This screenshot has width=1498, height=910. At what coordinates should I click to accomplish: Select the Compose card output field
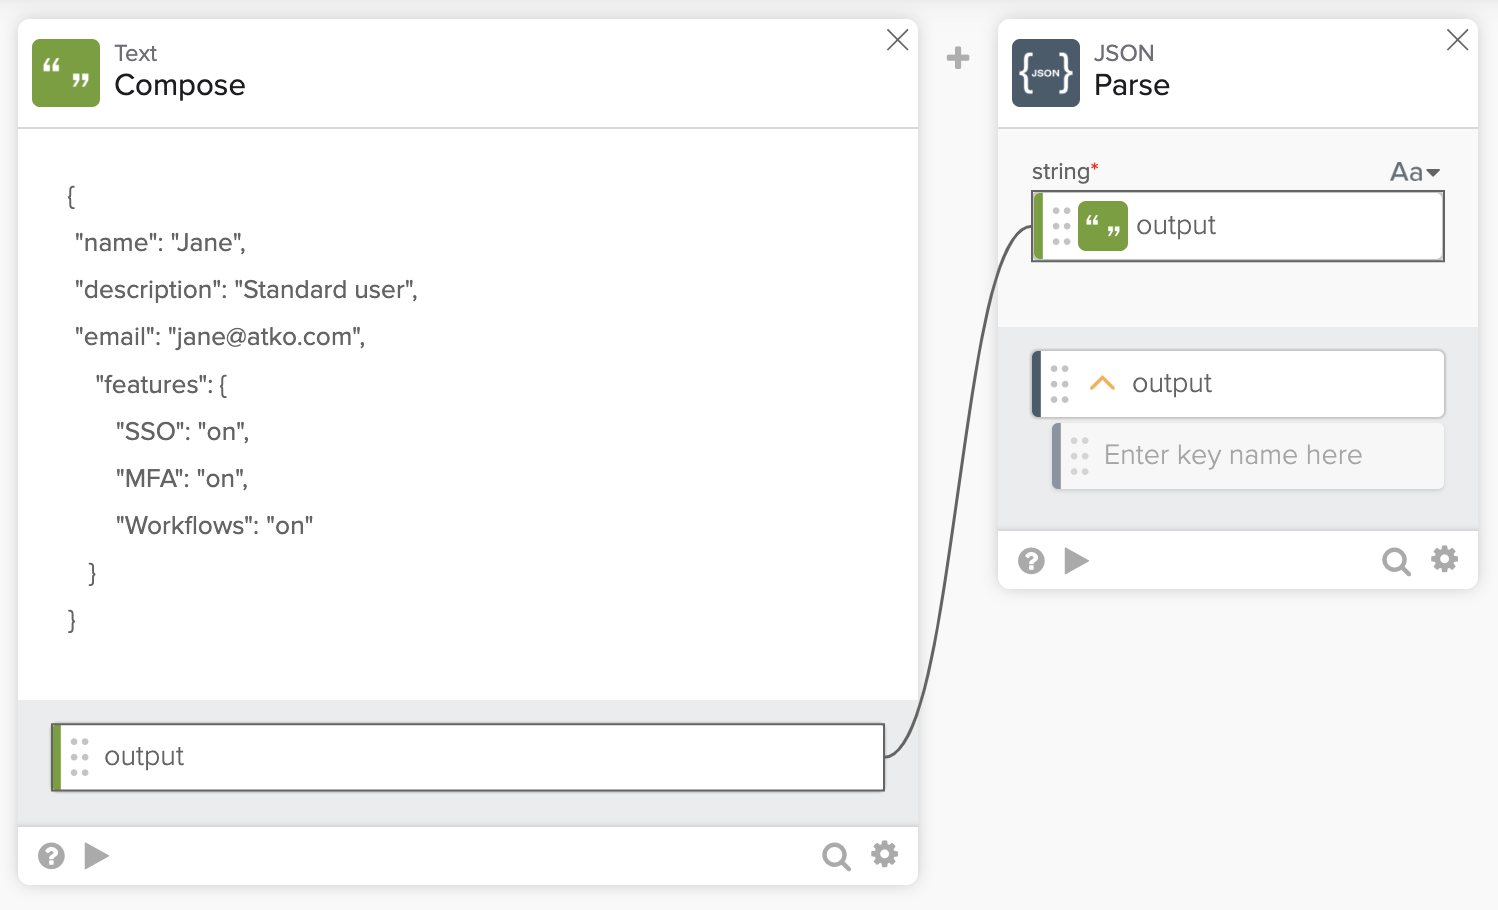coord(468,757)
